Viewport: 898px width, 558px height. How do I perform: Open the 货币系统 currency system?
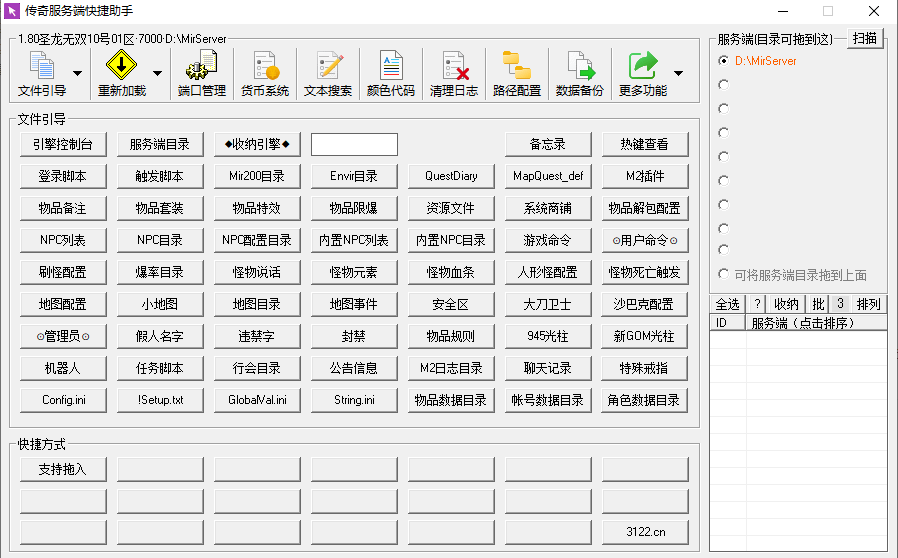pos(265,73)
